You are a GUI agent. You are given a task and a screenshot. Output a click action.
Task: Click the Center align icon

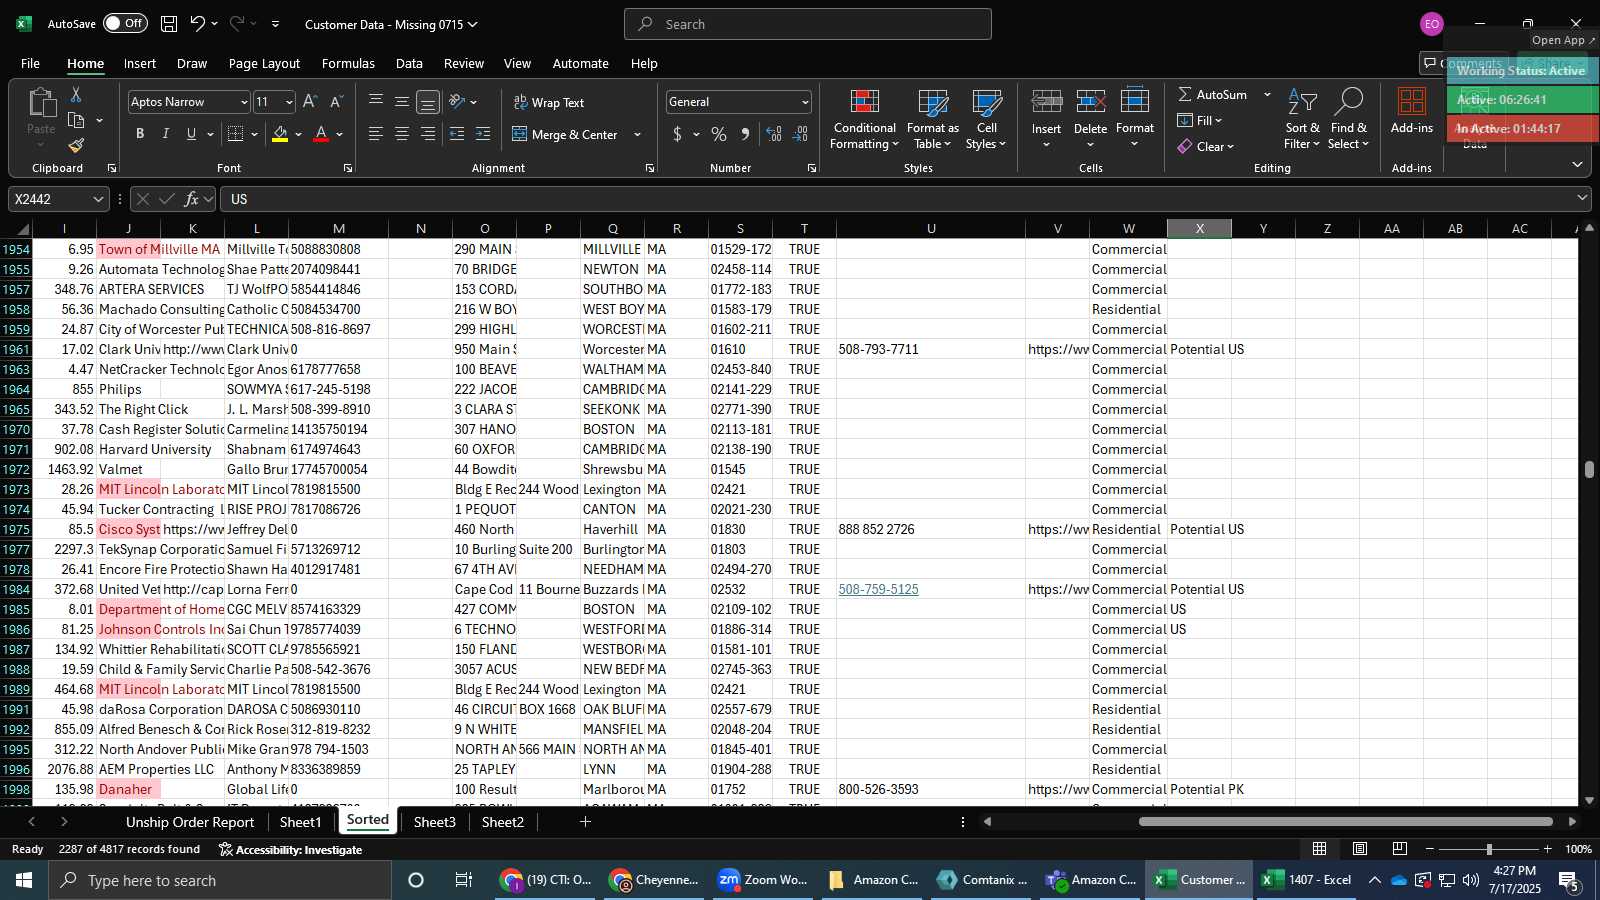pyautogui.click(x=402, y=134)
